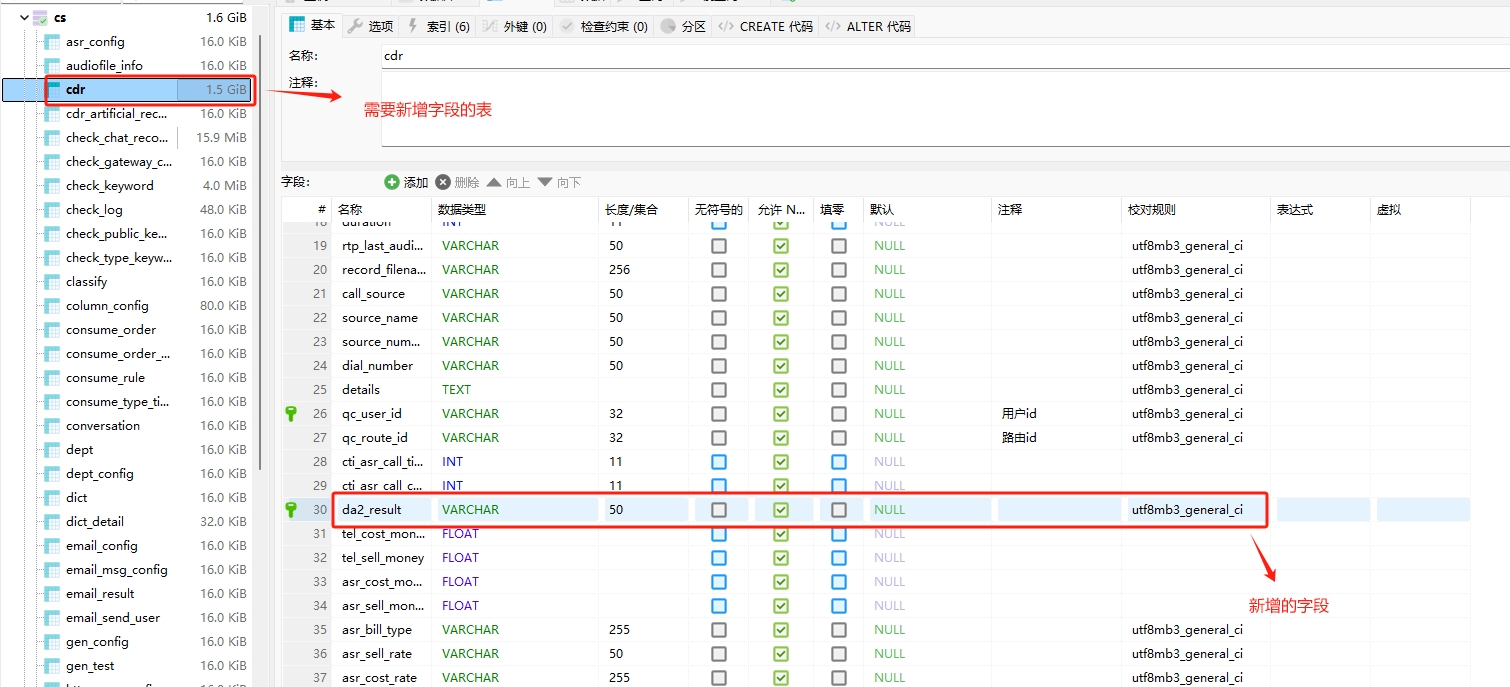Click the move up triangle icon
The width and height of the screenshot is (1510, 687).
click(494, 182)
